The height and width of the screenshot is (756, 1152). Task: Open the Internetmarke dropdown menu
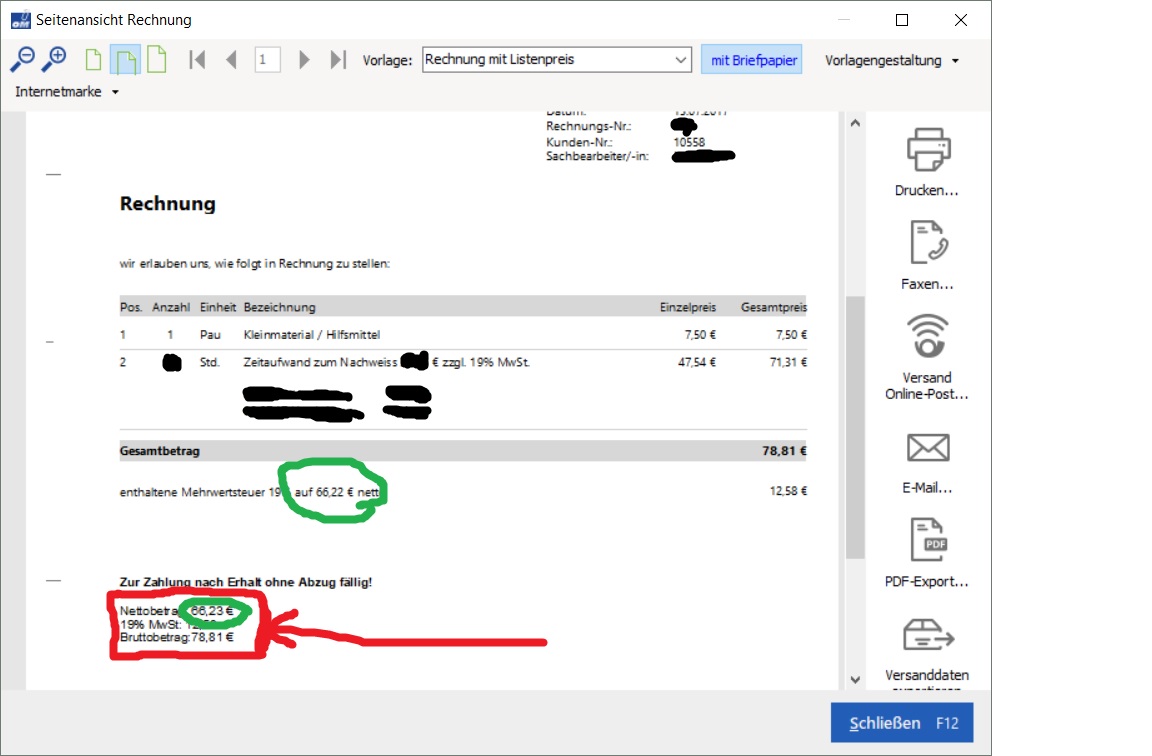(67, 92)
